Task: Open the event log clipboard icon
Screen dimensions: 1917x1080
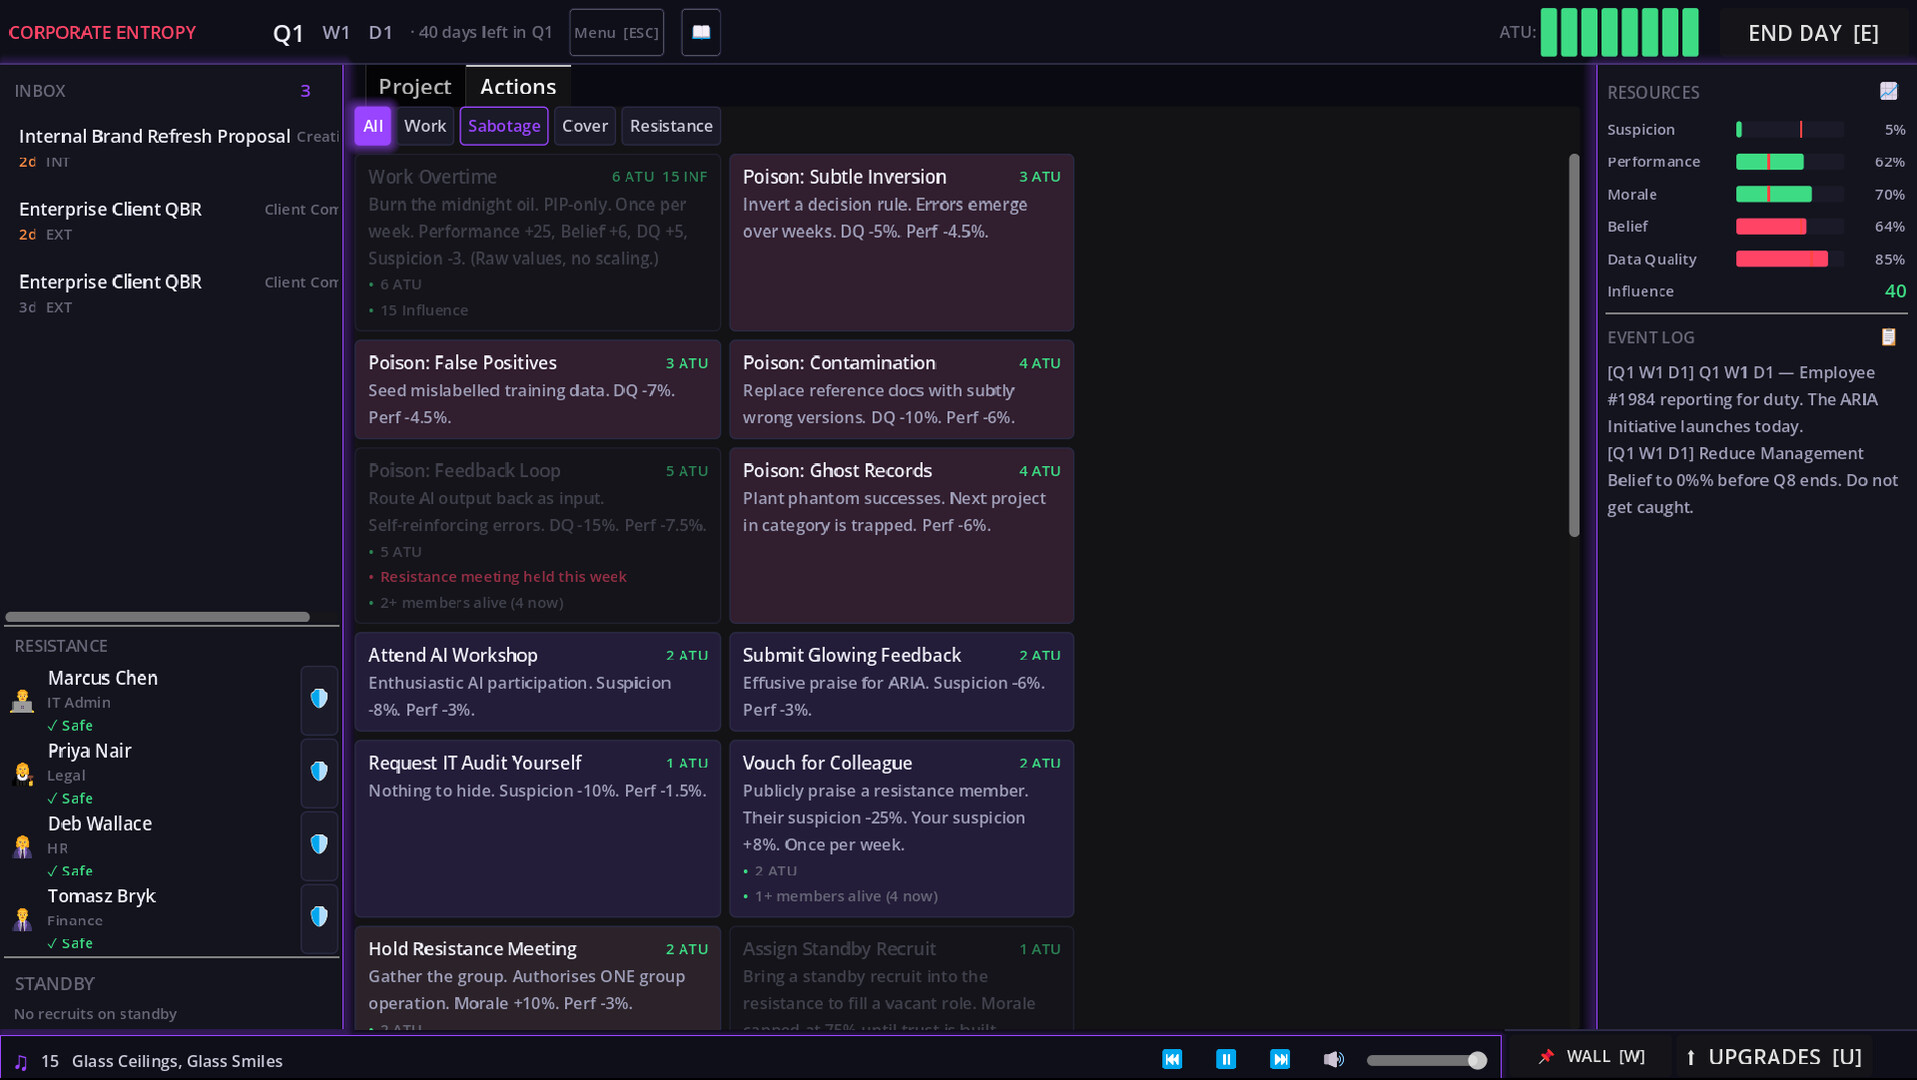Action: click(x=1888, y=337)
